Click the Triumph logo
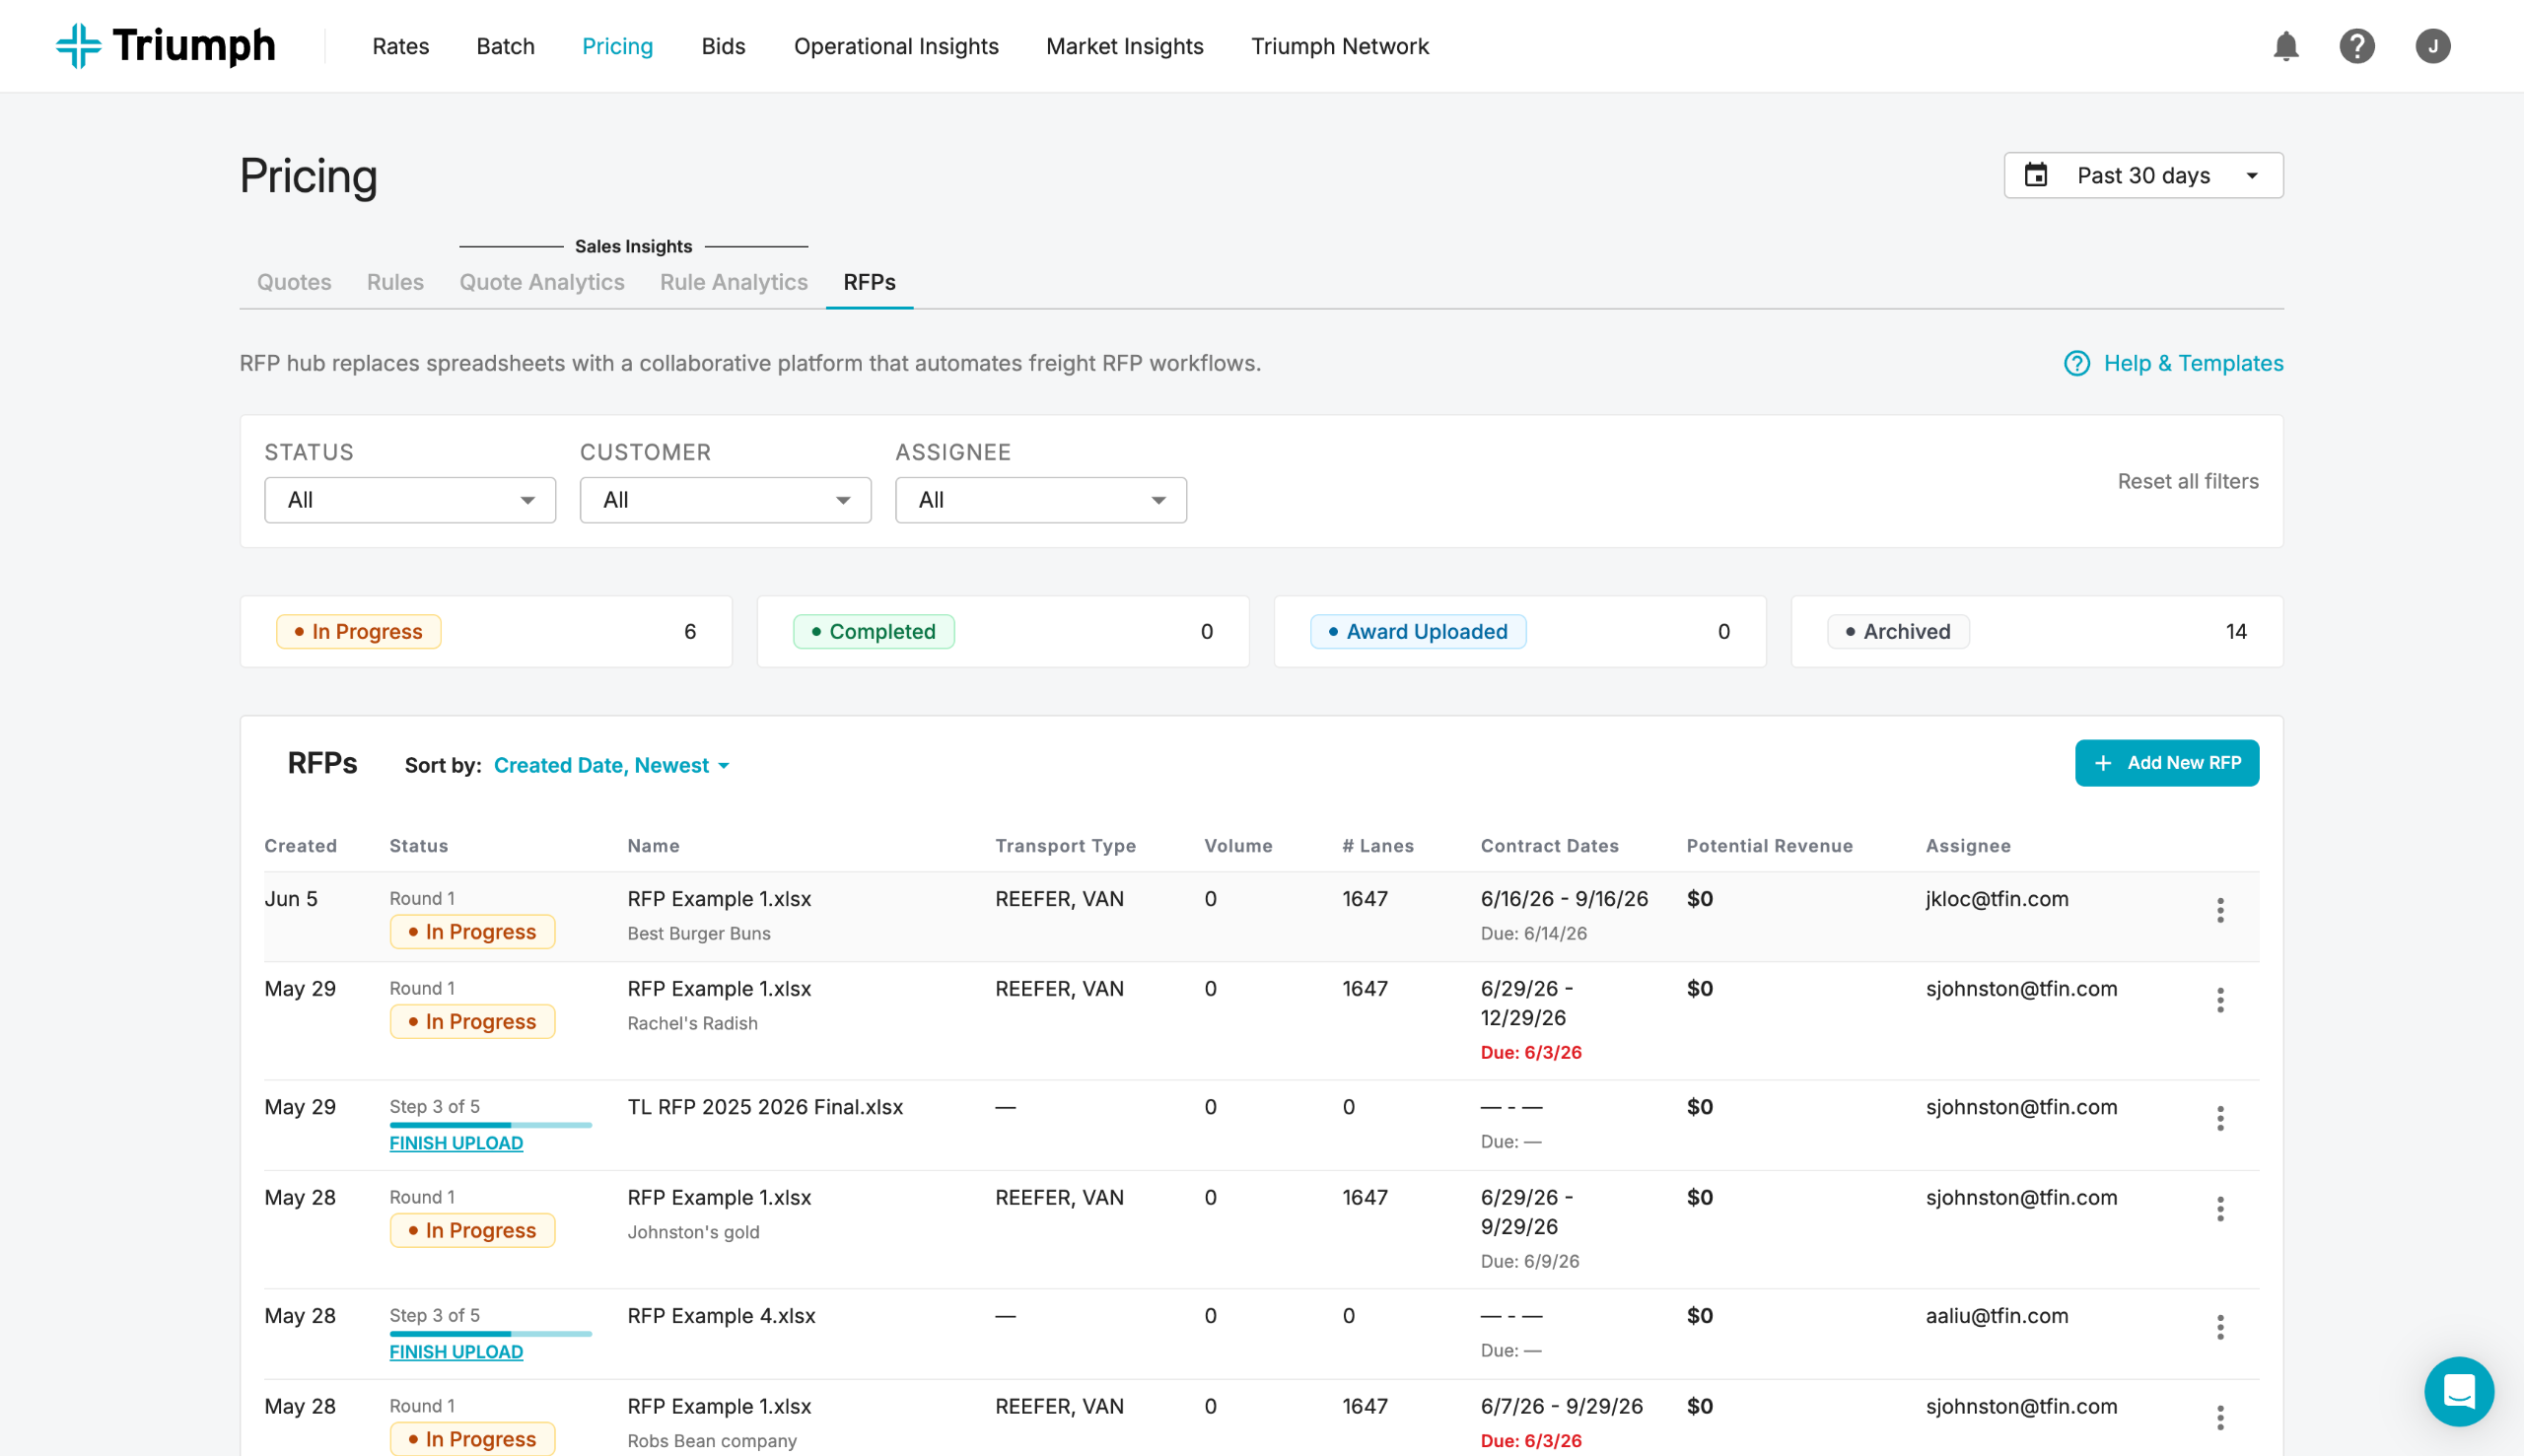 point(166,46)
